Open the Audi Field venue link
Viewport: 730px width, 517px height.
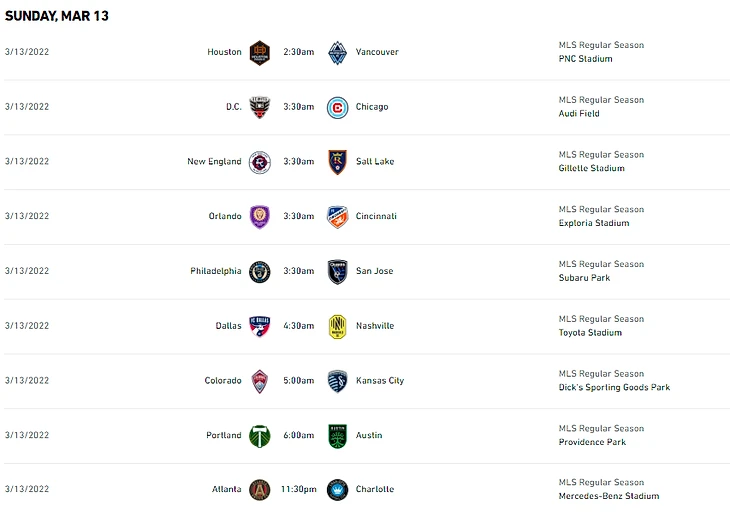pyautogui.click(x=579, y=114)
